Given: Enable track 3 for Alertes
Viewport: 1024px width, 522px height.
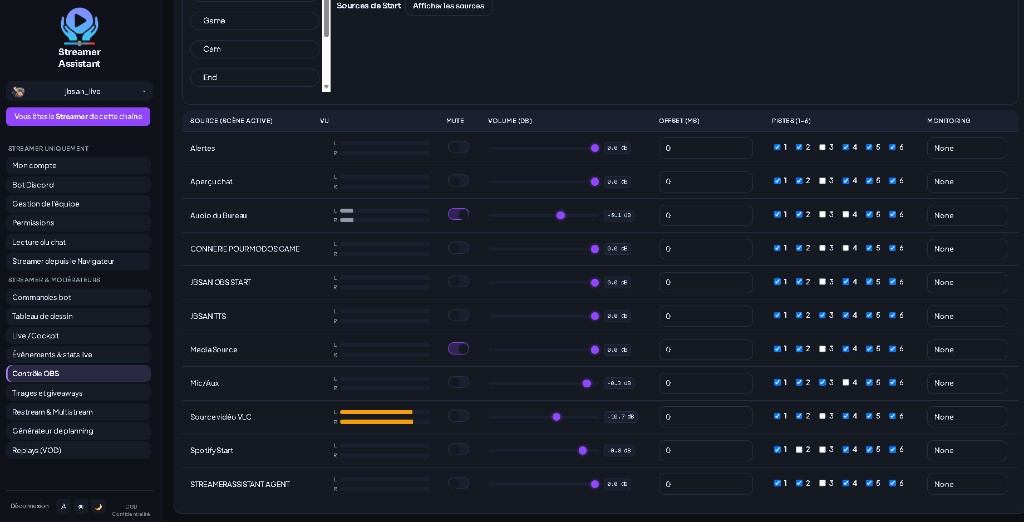Looking at the screenshot, I should [822, 148].
